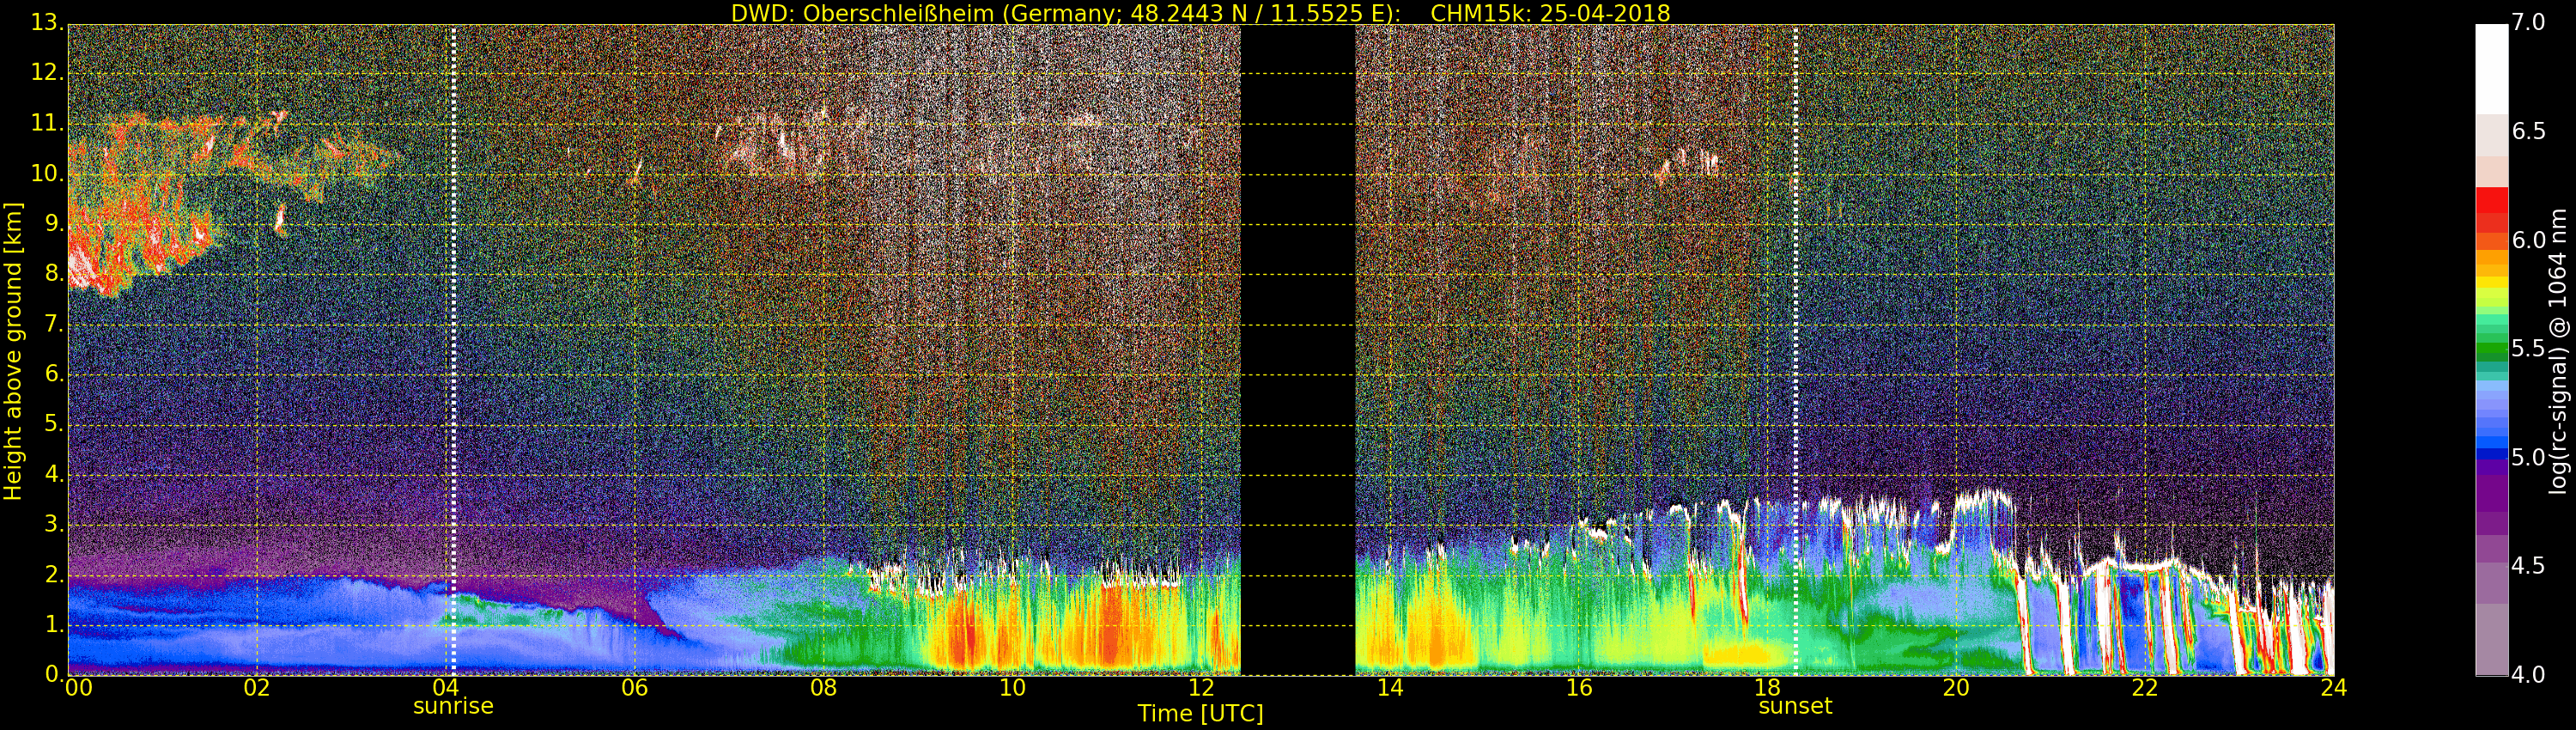Click the '13.' tick on the height axis
This screenshot has width=2576, height=730.
tap(47, 24)
